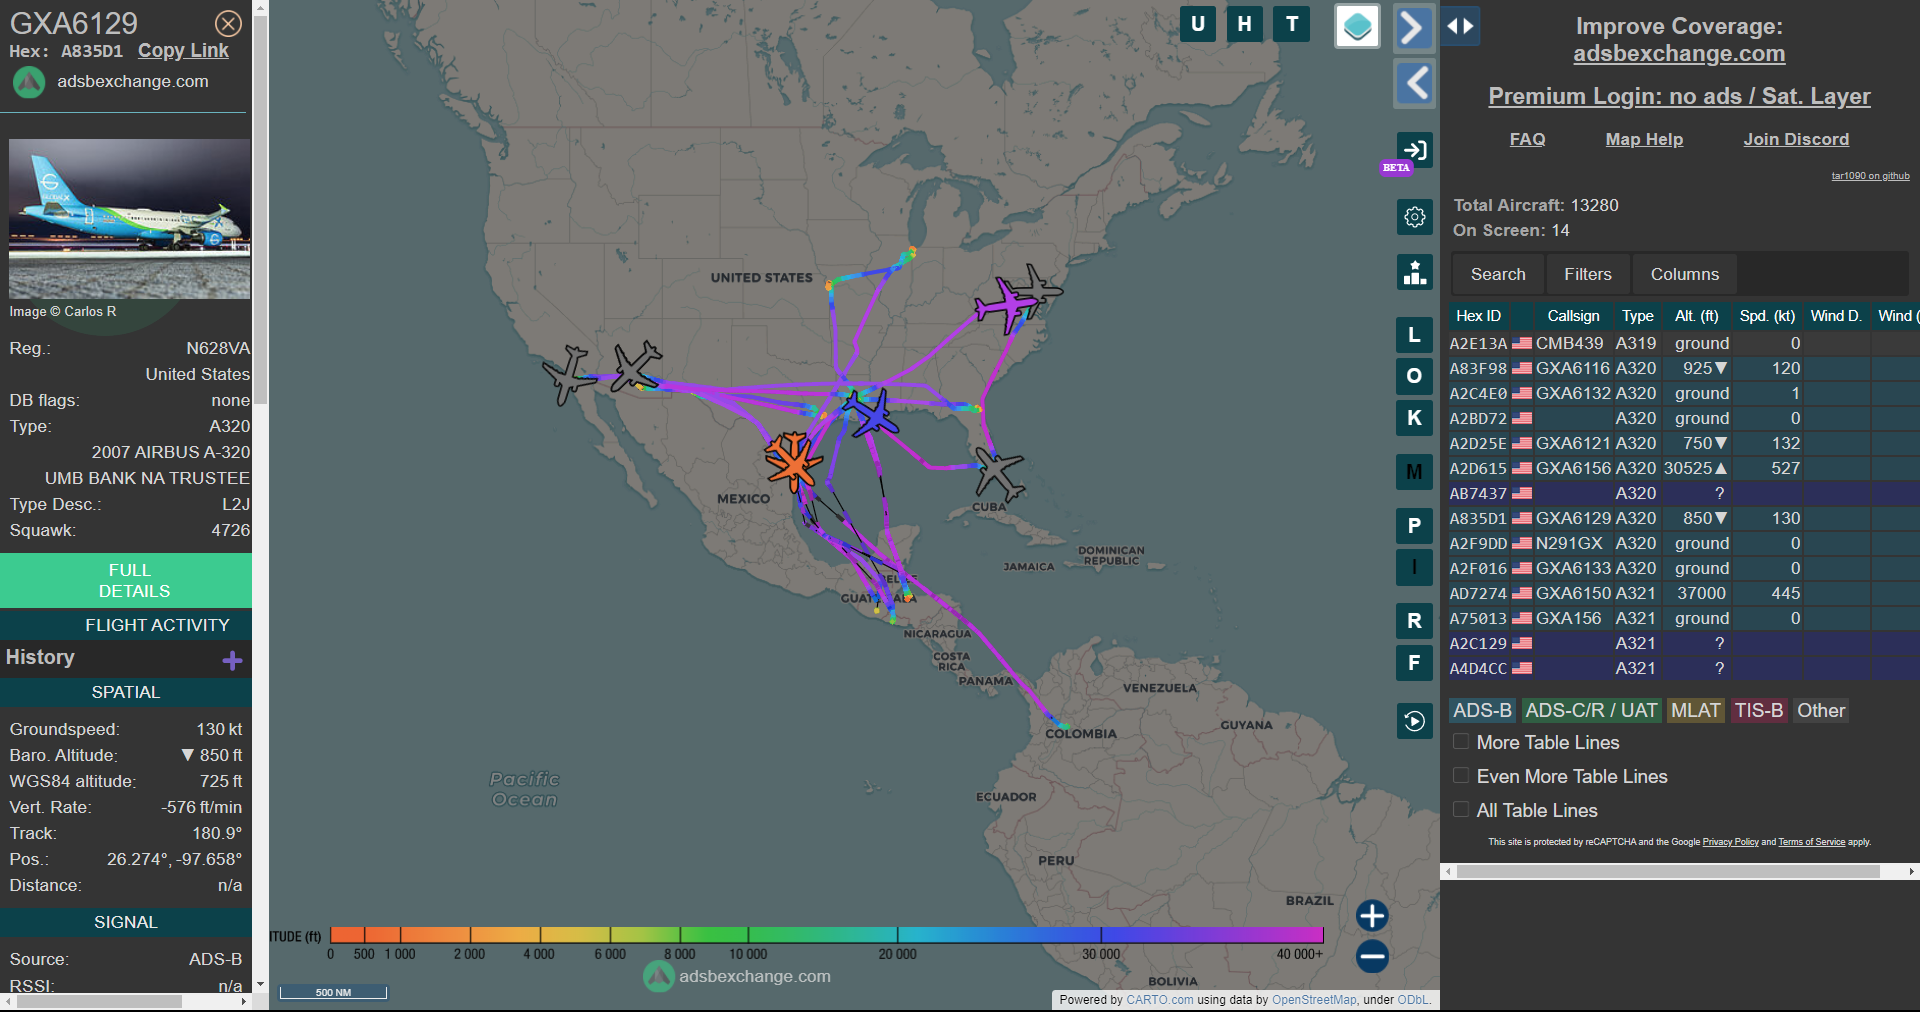This screenshot has height=1012, width=1920.
Task: Open FLIGHT ACTIVITY section
Action: coord(126,625)
